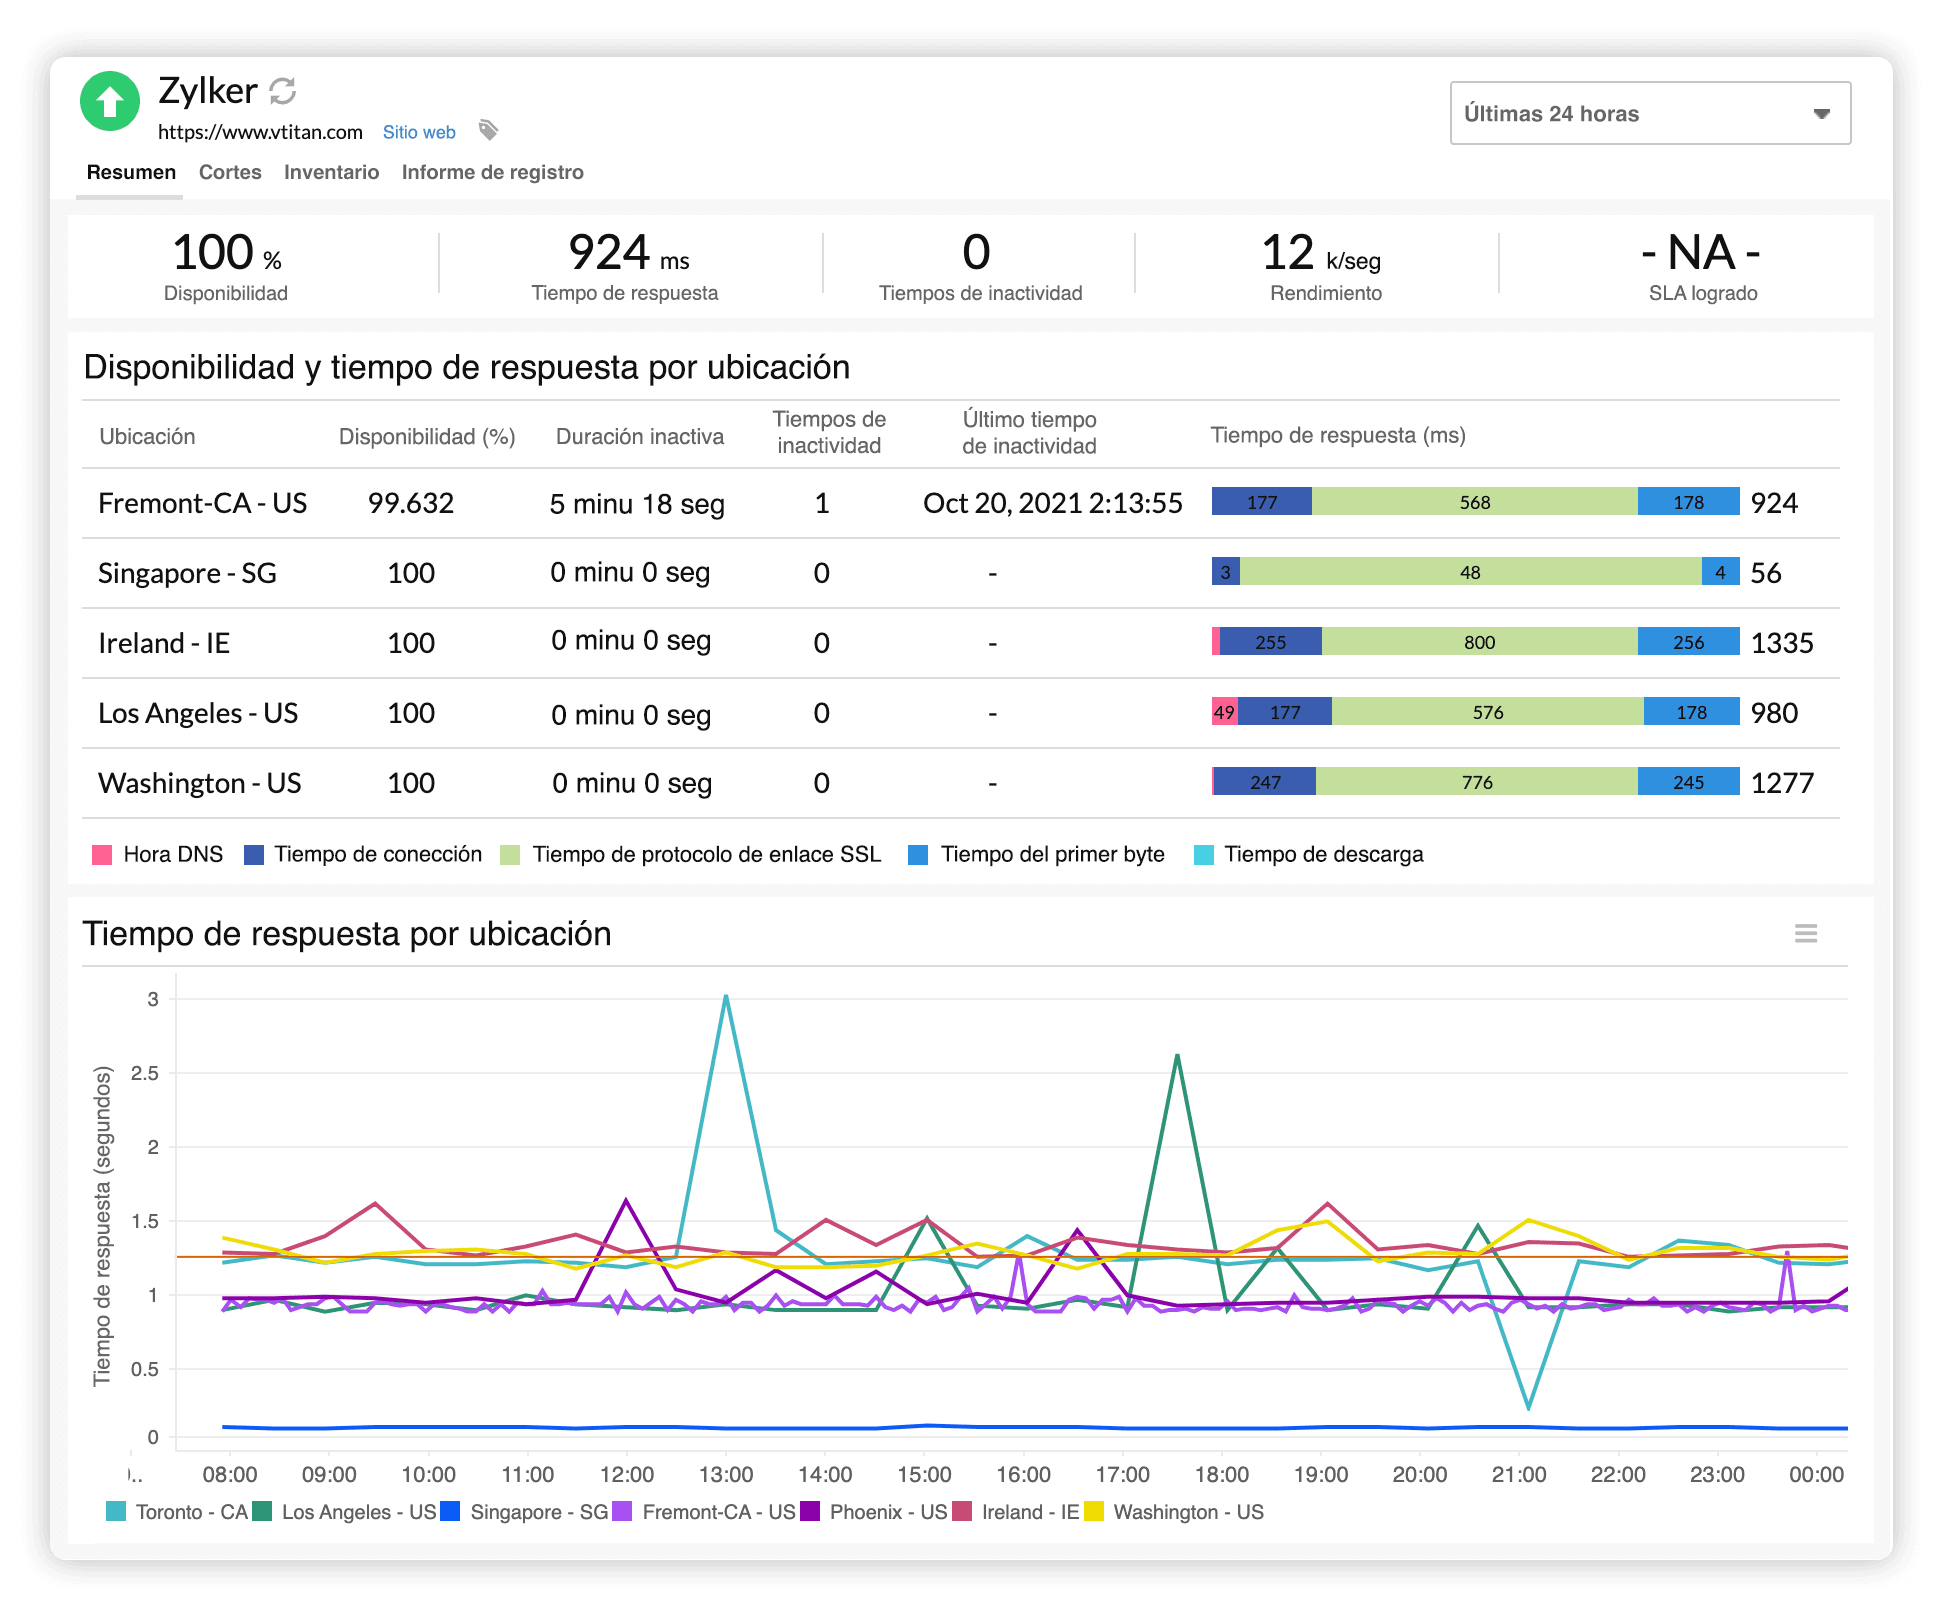Image resolution: width=1940 pixels, height=1607 pixels.
Task: Open the Últimas 24 horas time range dropdown
Action: pos(1650,113)
